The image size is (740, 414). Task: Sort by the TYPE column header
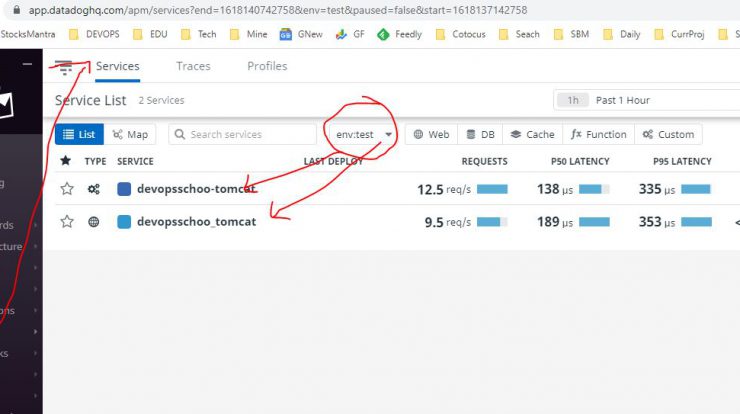pyautogui.click(x=95, y=161)
